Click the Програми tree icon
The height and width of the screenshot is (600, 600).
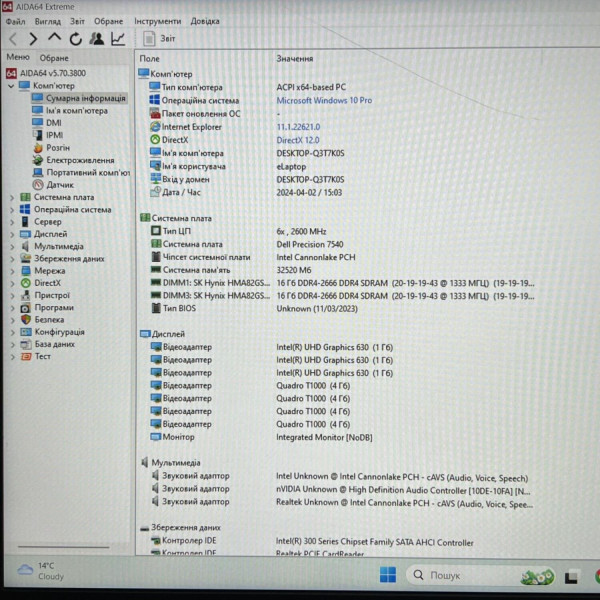pos(26,308)
